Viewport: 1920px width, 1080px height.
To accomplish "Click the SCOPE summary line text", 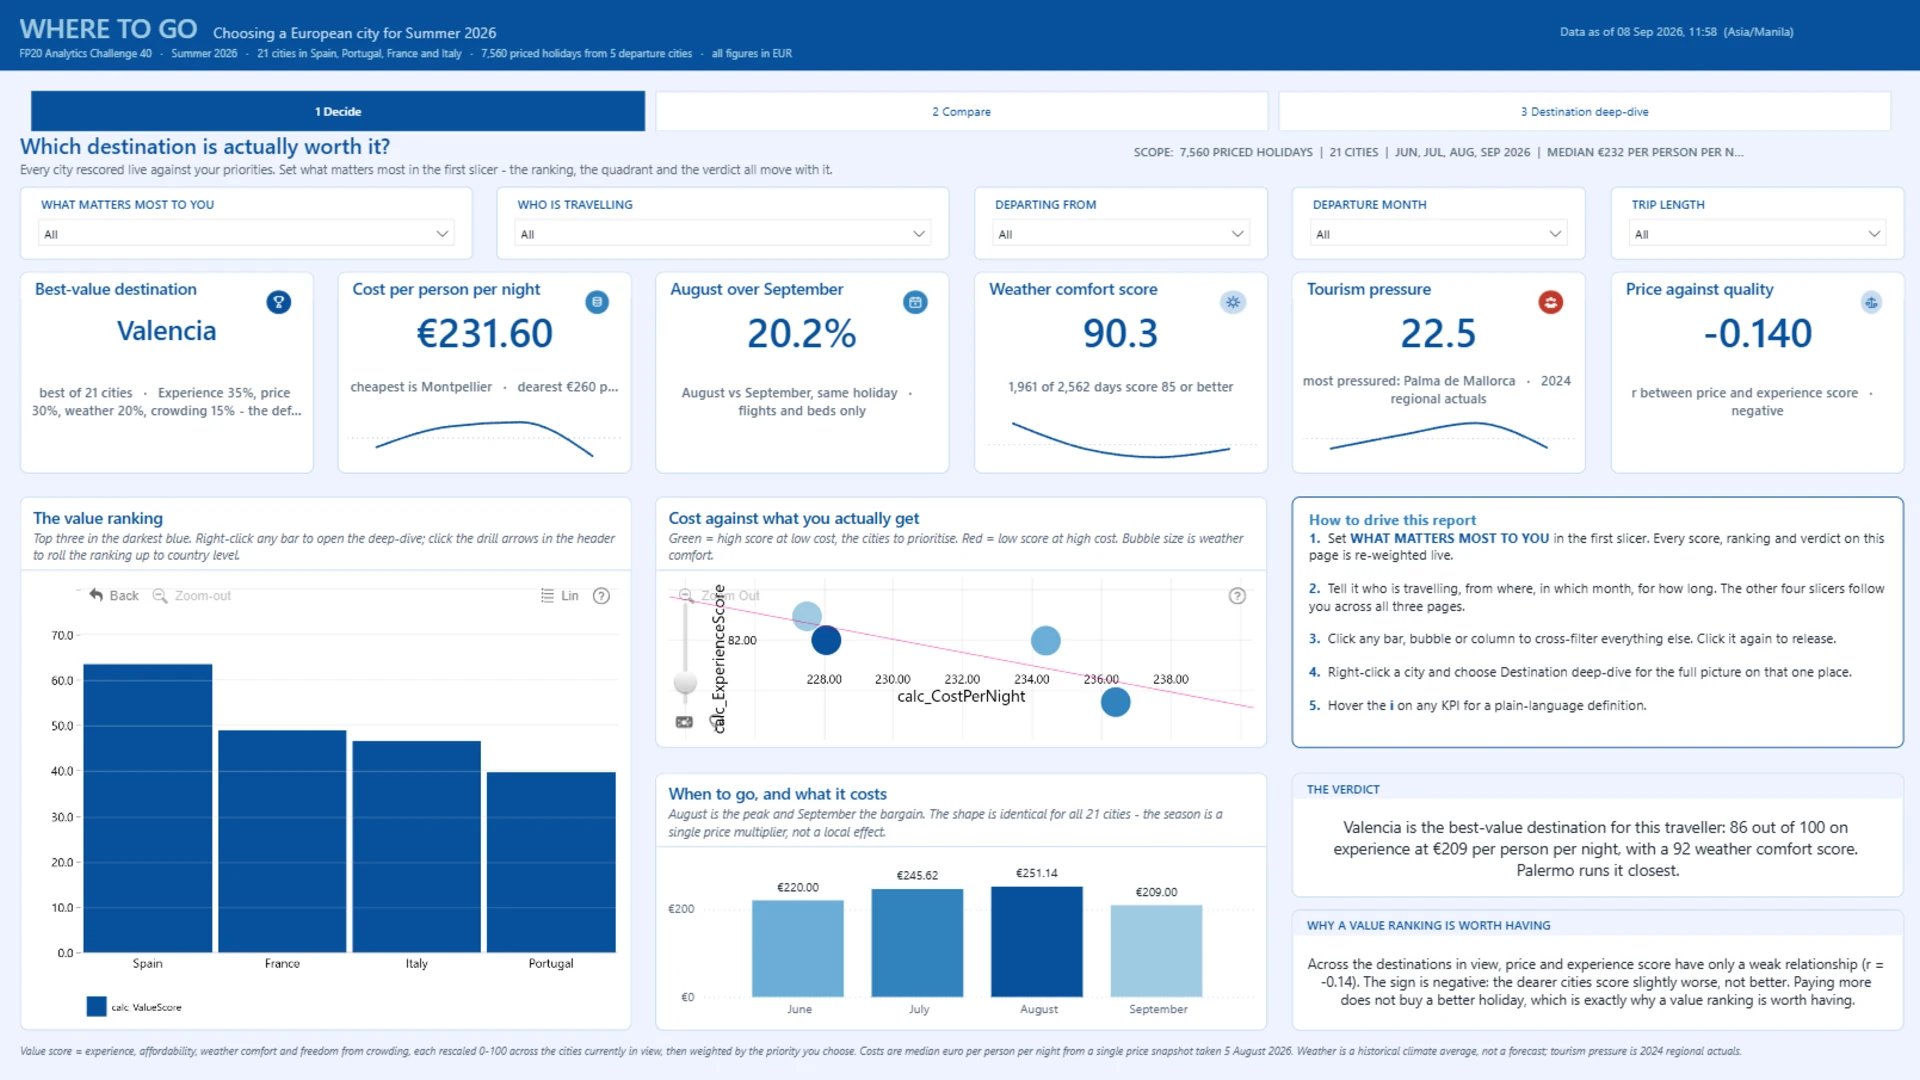I will click(1439, 152).
